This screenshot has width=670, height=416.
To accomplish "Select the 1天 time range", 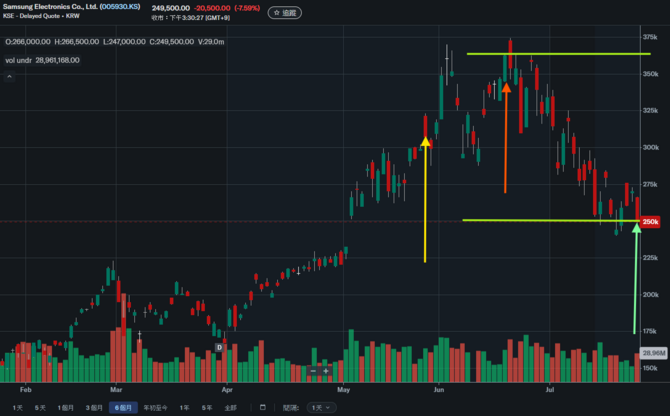I will pos(18,408).
